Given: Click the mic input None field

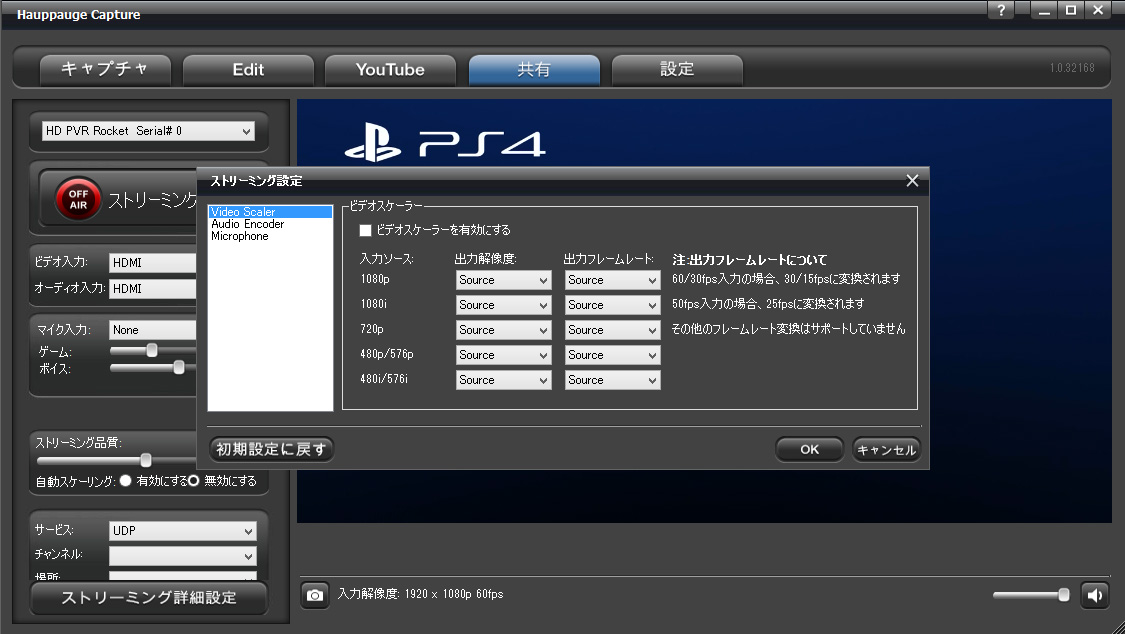Looking at the screenshot, I should point(152,330).
